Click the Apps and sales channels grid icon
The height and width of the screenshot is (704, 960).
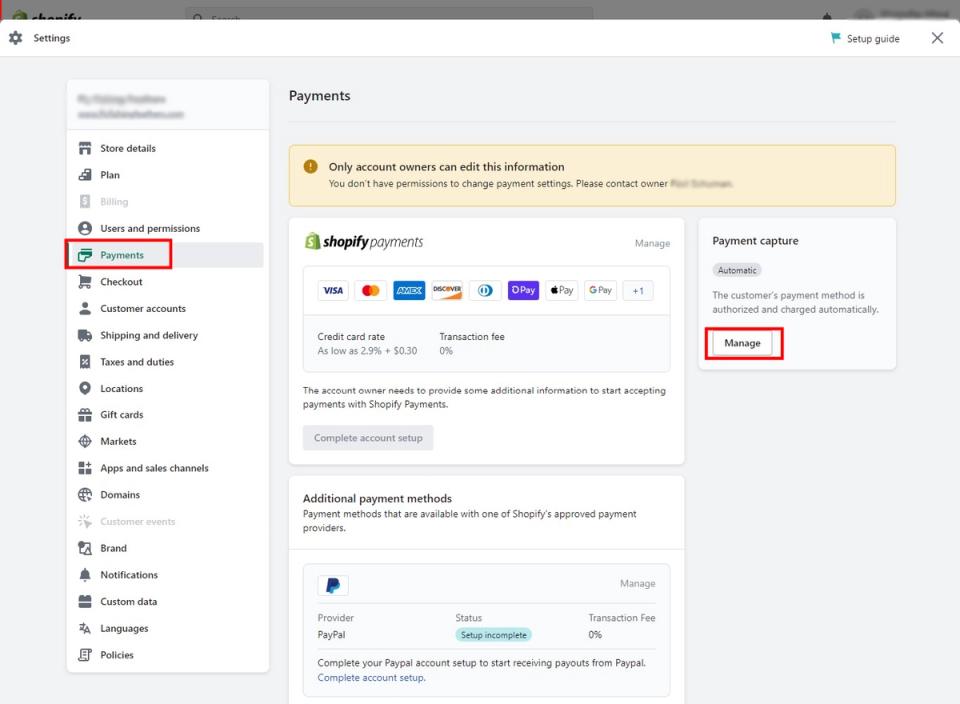pos(85,468)
